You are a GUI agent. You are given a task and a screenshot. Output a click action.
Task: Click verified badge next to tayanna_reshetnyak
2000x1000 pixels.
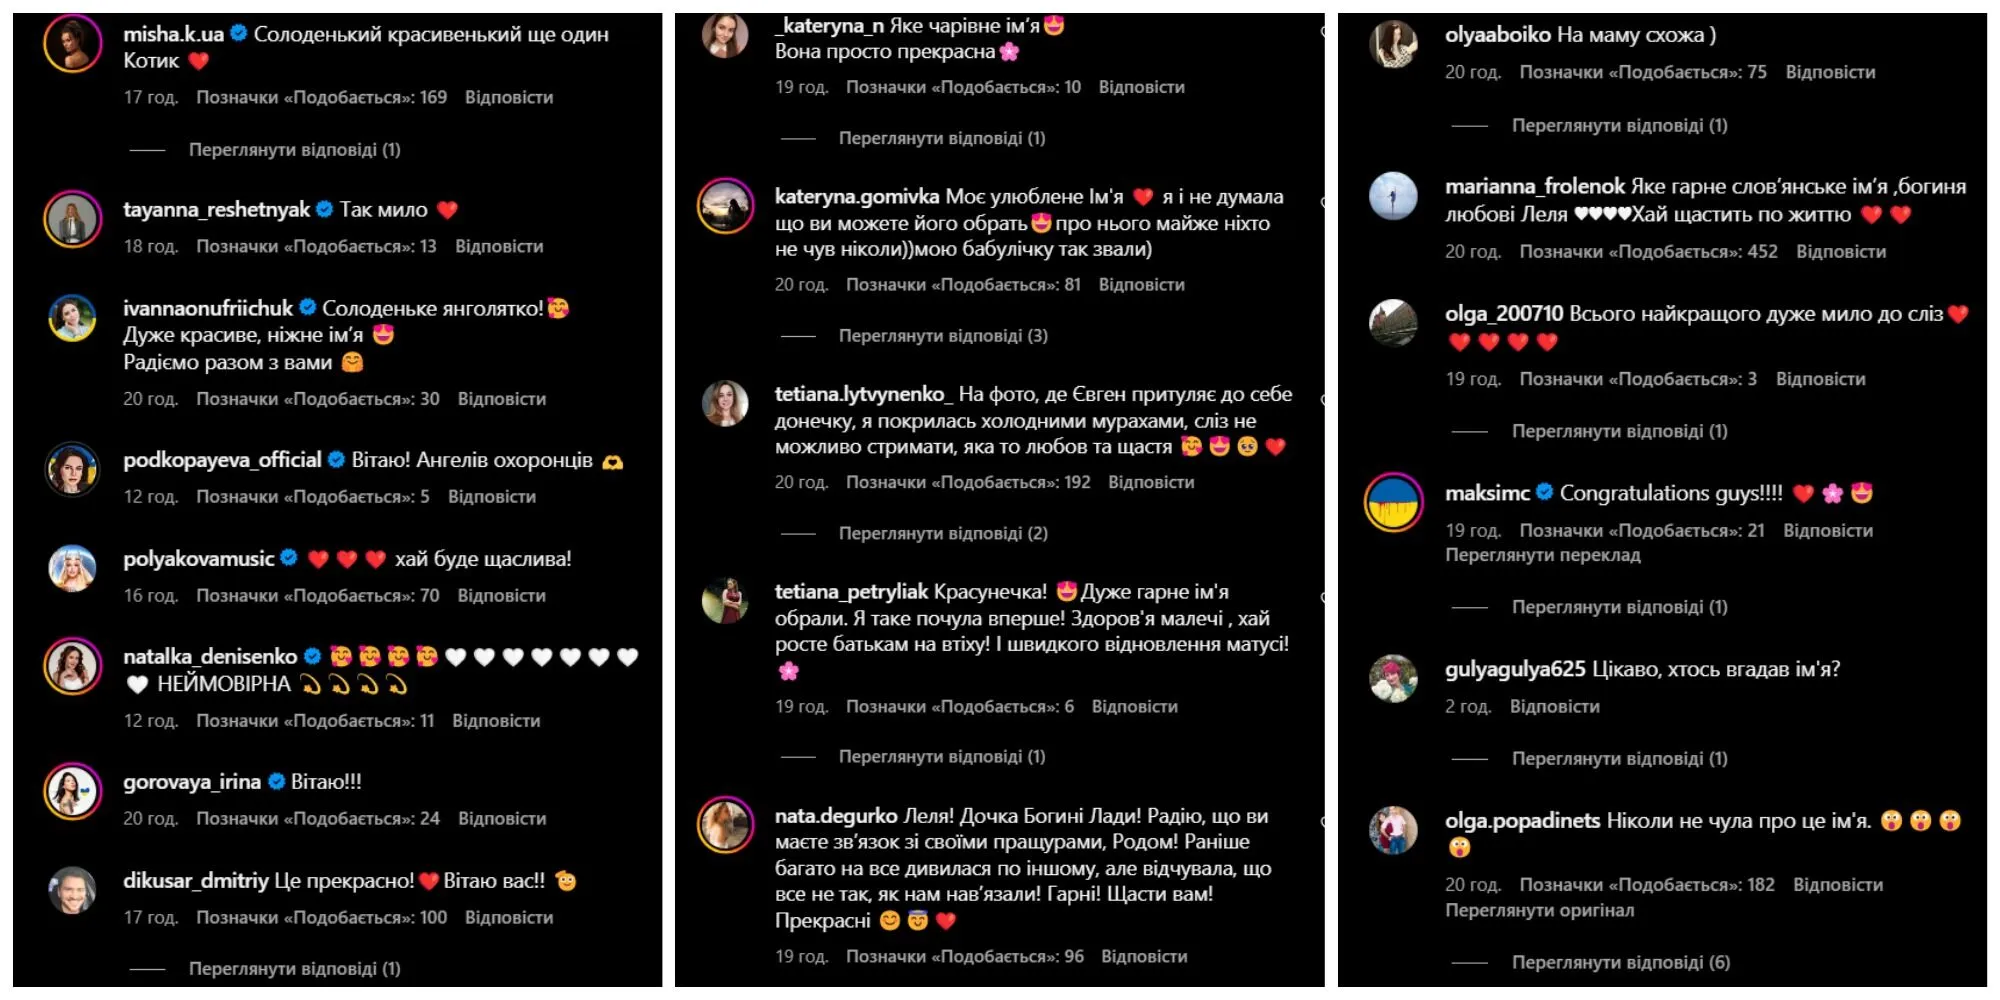(325, 209)
